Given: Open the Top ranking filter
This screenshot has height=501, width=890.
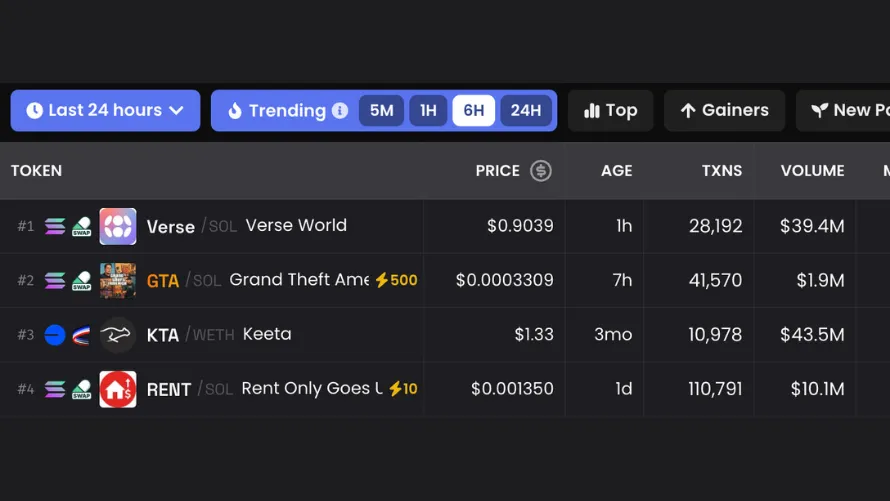Looking at the screenshot, I should (611, 110).
